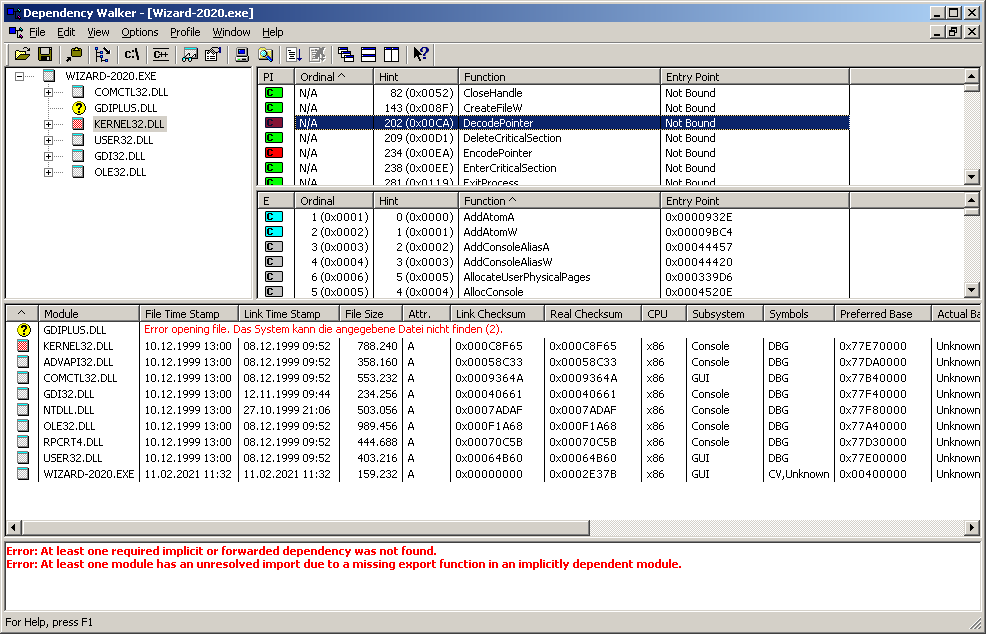The height and width of the screenshot is (634, 986).
Task: Collapse the WIZARD-2020.EXE root node
Action: click(x=20, y=76)
